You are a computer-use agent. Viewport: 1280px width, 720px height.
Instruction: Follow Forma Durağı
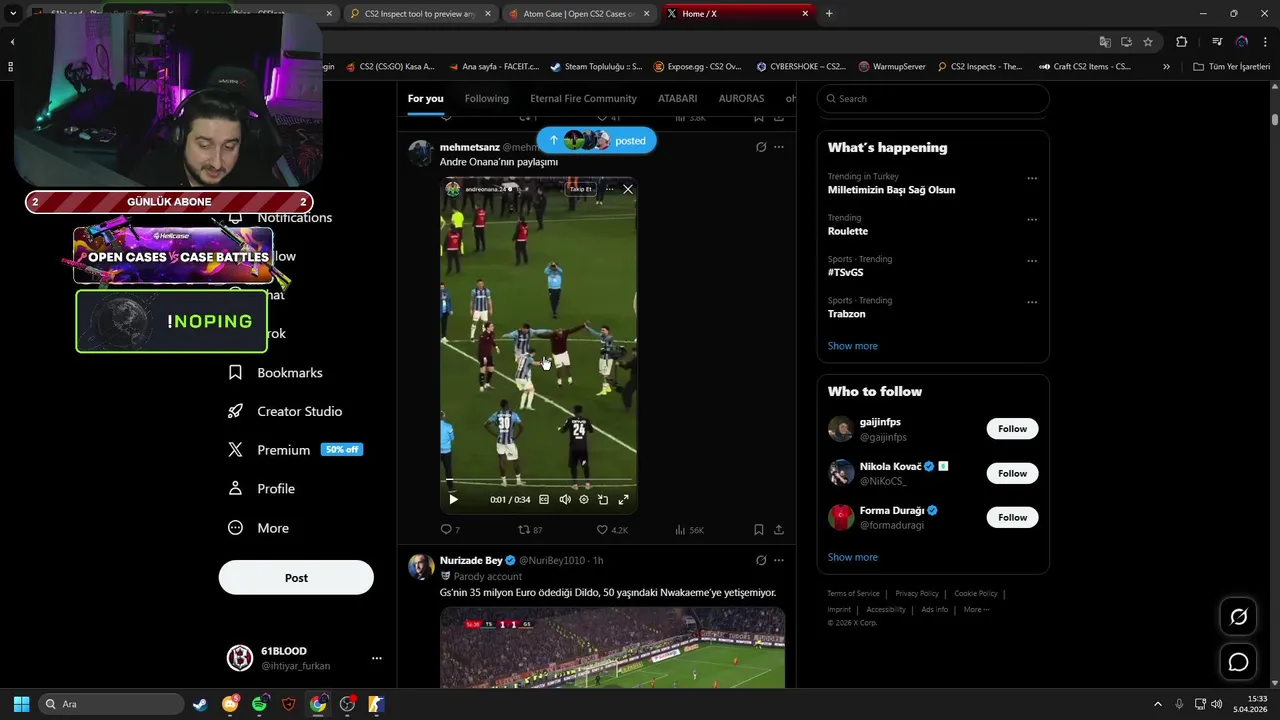[1012, 517]
